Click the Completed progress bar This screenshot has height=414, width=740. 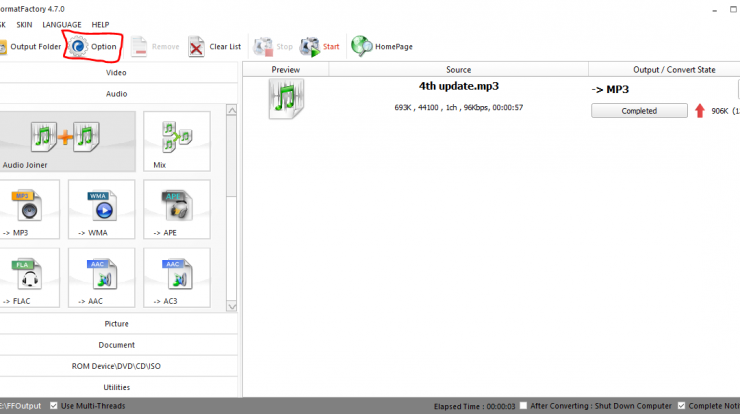639,111
